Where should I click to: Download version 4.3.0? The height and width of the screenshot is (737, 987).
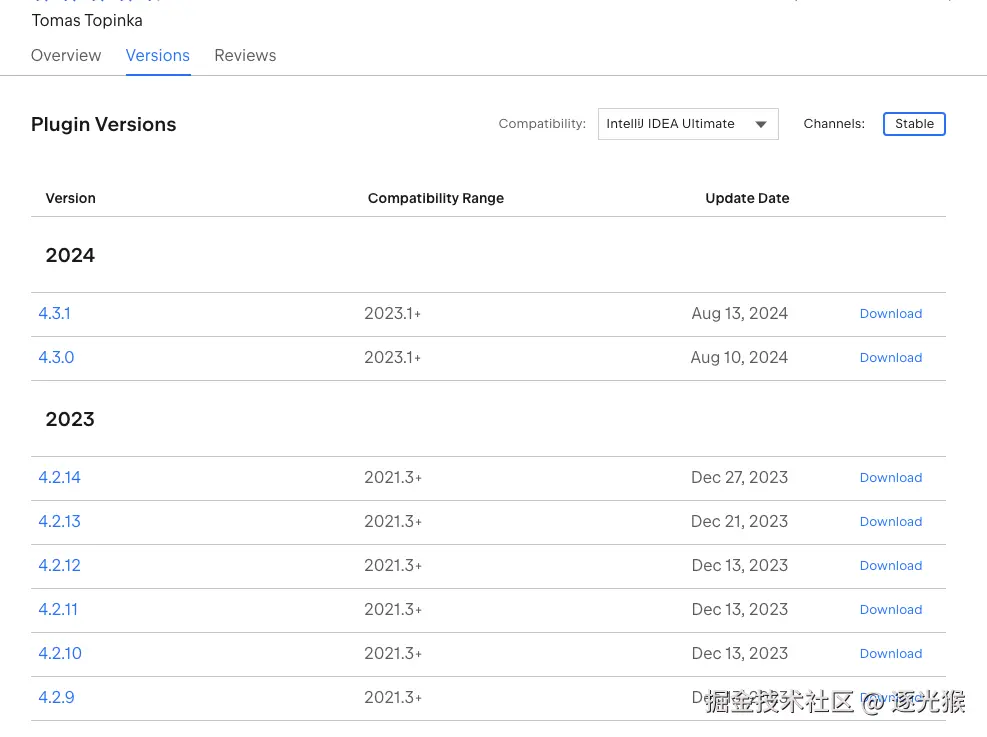[x=891, y=358]
